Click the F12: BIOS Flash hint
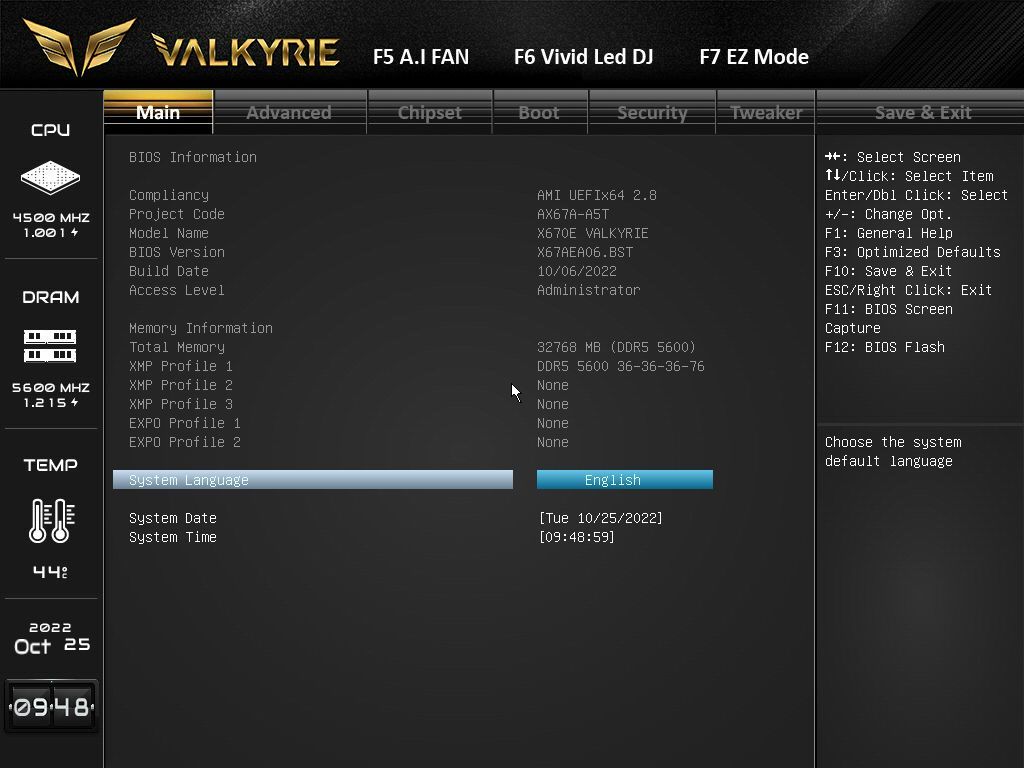The width and height of the screenshot is (1024, 768). [x=884, y=347]
